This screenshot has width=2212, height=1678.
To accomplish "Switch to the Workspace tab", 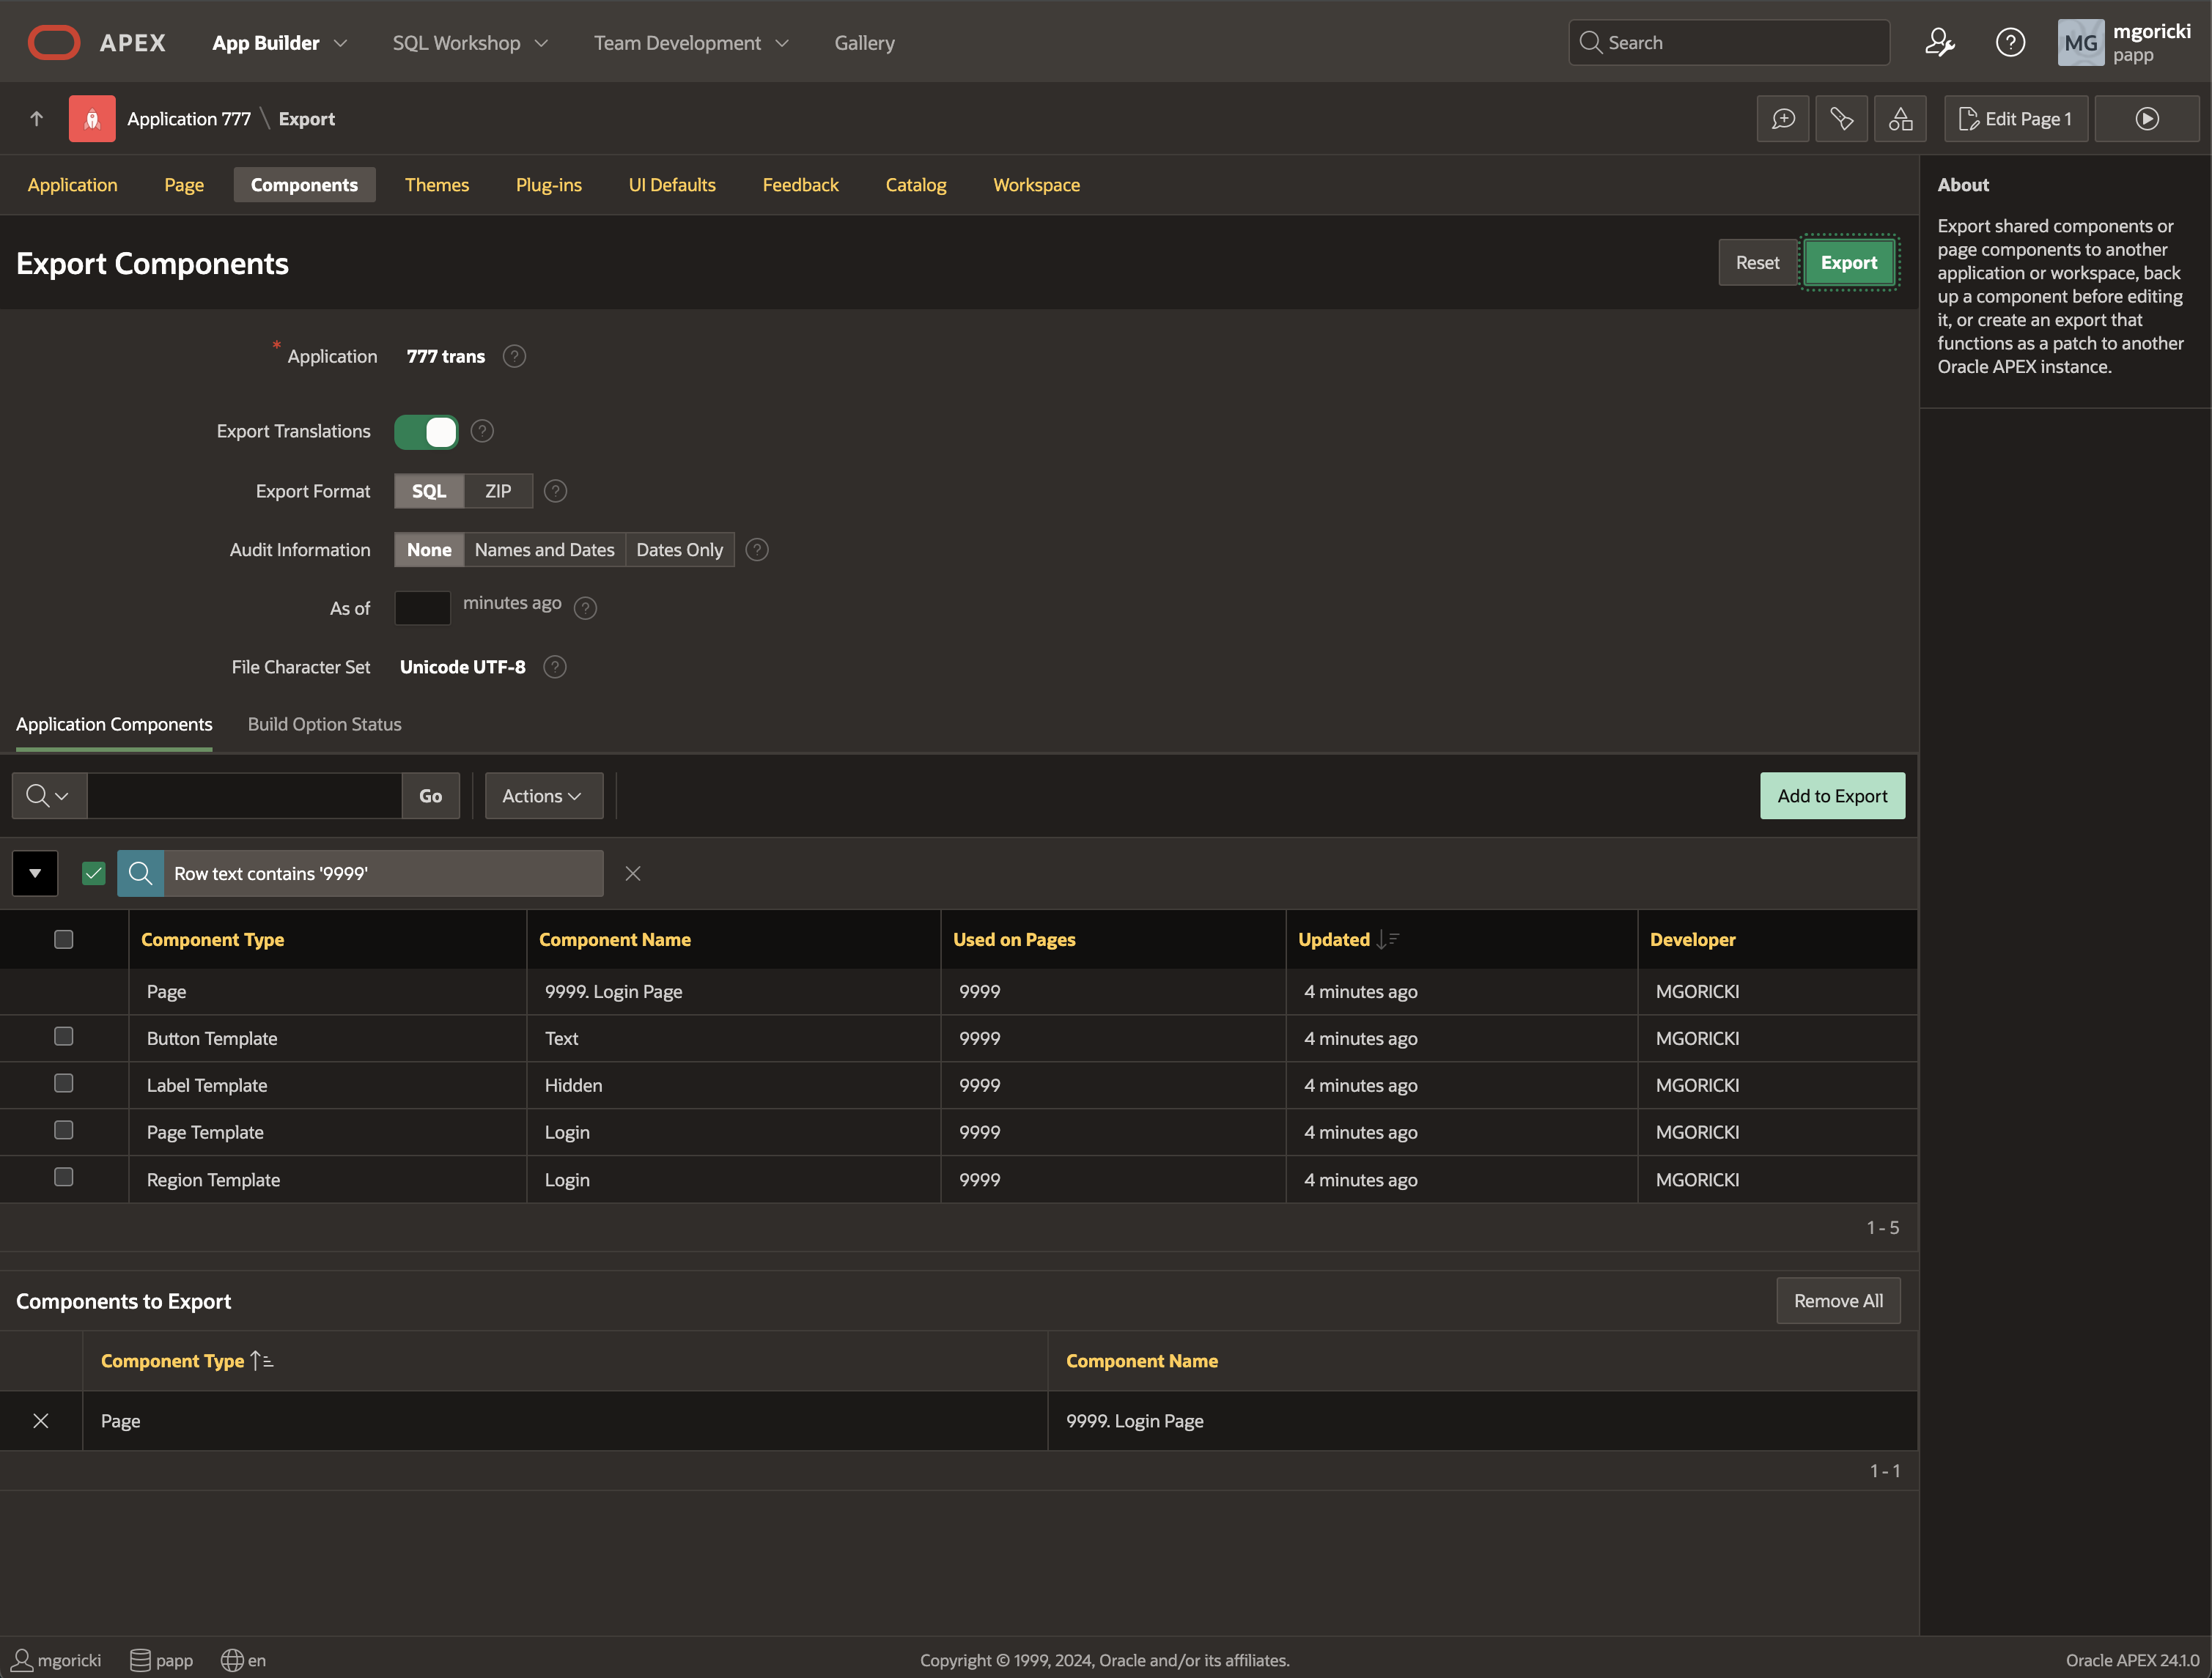I will click(x=1036, y=184).
